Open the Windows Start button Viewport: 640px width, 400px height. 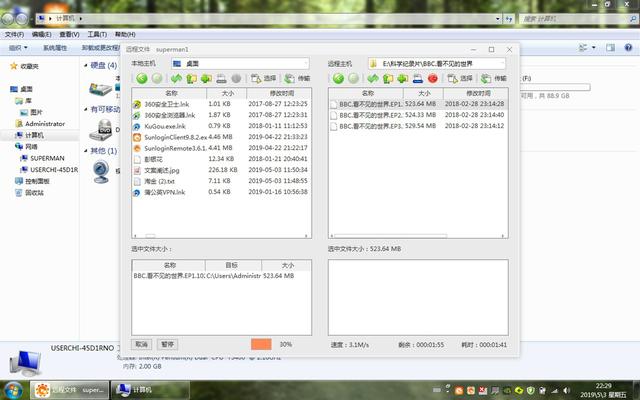click(13, 390)
